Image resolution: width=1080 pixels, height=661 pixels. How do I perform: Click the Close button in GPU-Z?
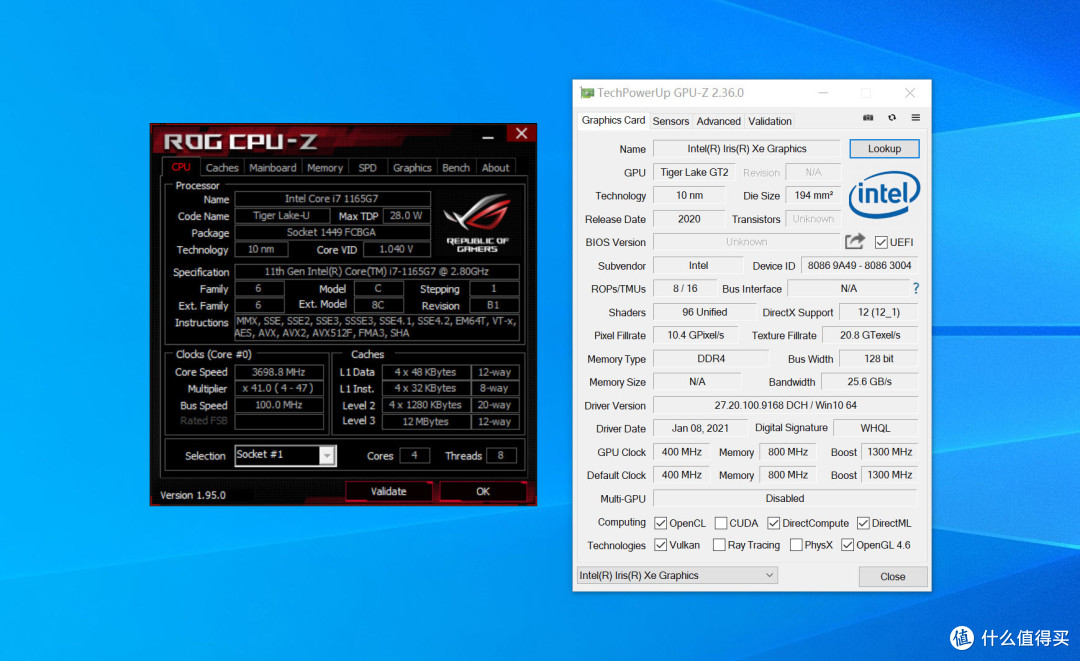pyautogui.click(x=893, y=576)
